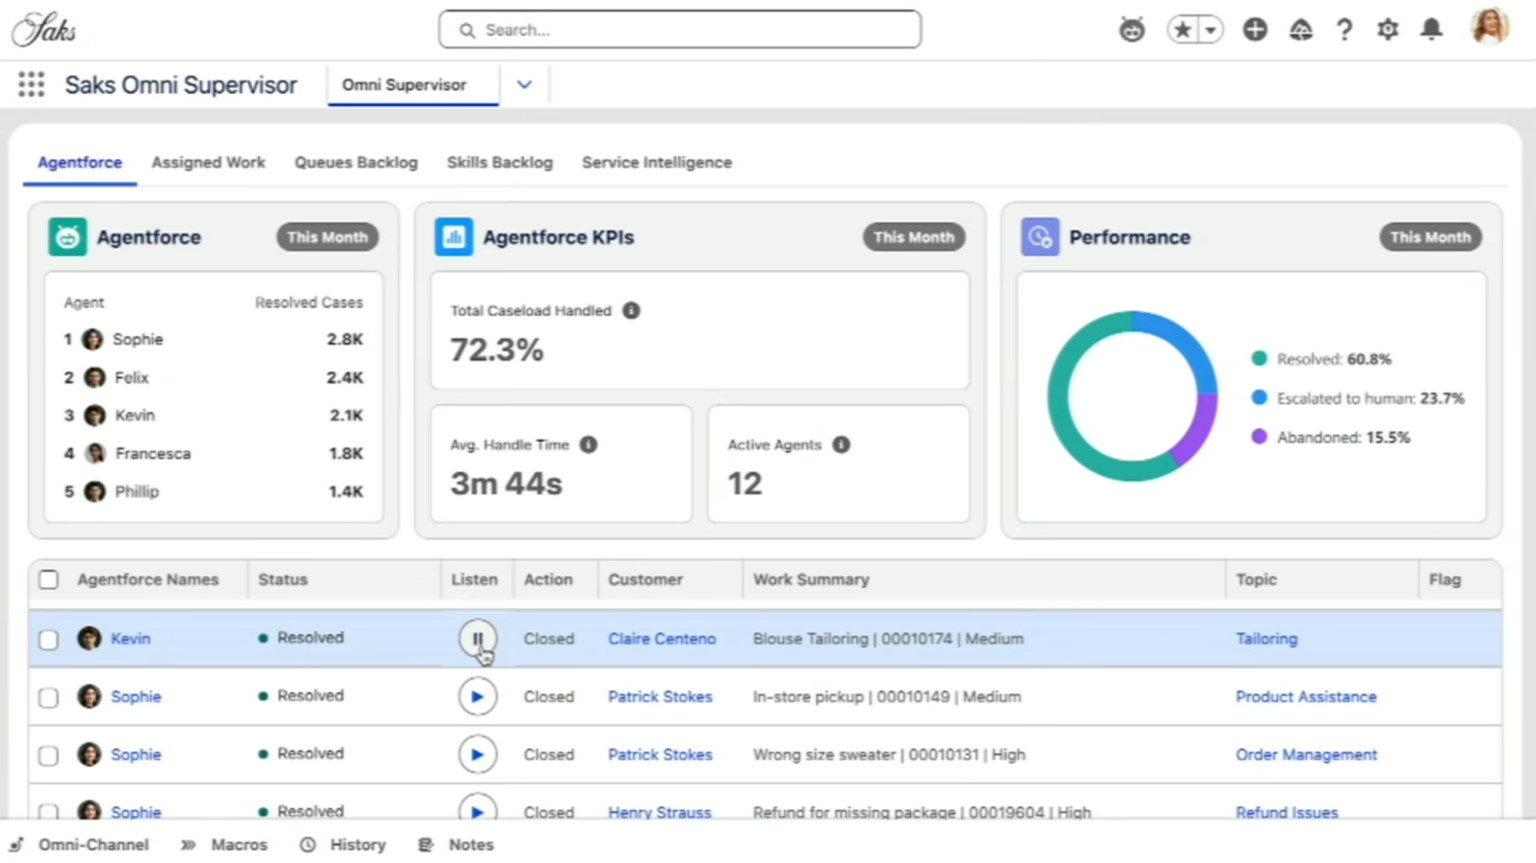Select Phillip in the top agents list
The width and height of the screenshot is (1536, 863).
(136, 491)
